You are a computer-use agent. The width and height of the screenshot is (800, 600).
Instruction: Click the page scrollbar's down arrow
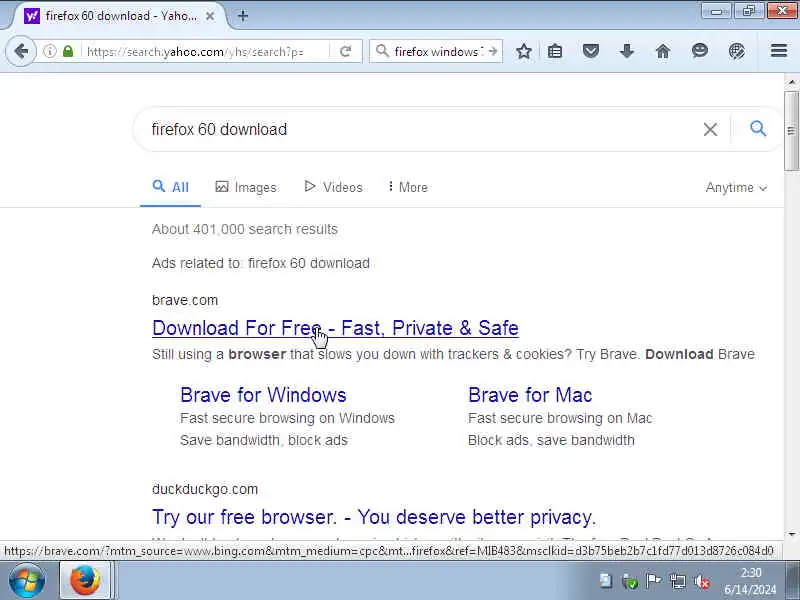(792, 534)
